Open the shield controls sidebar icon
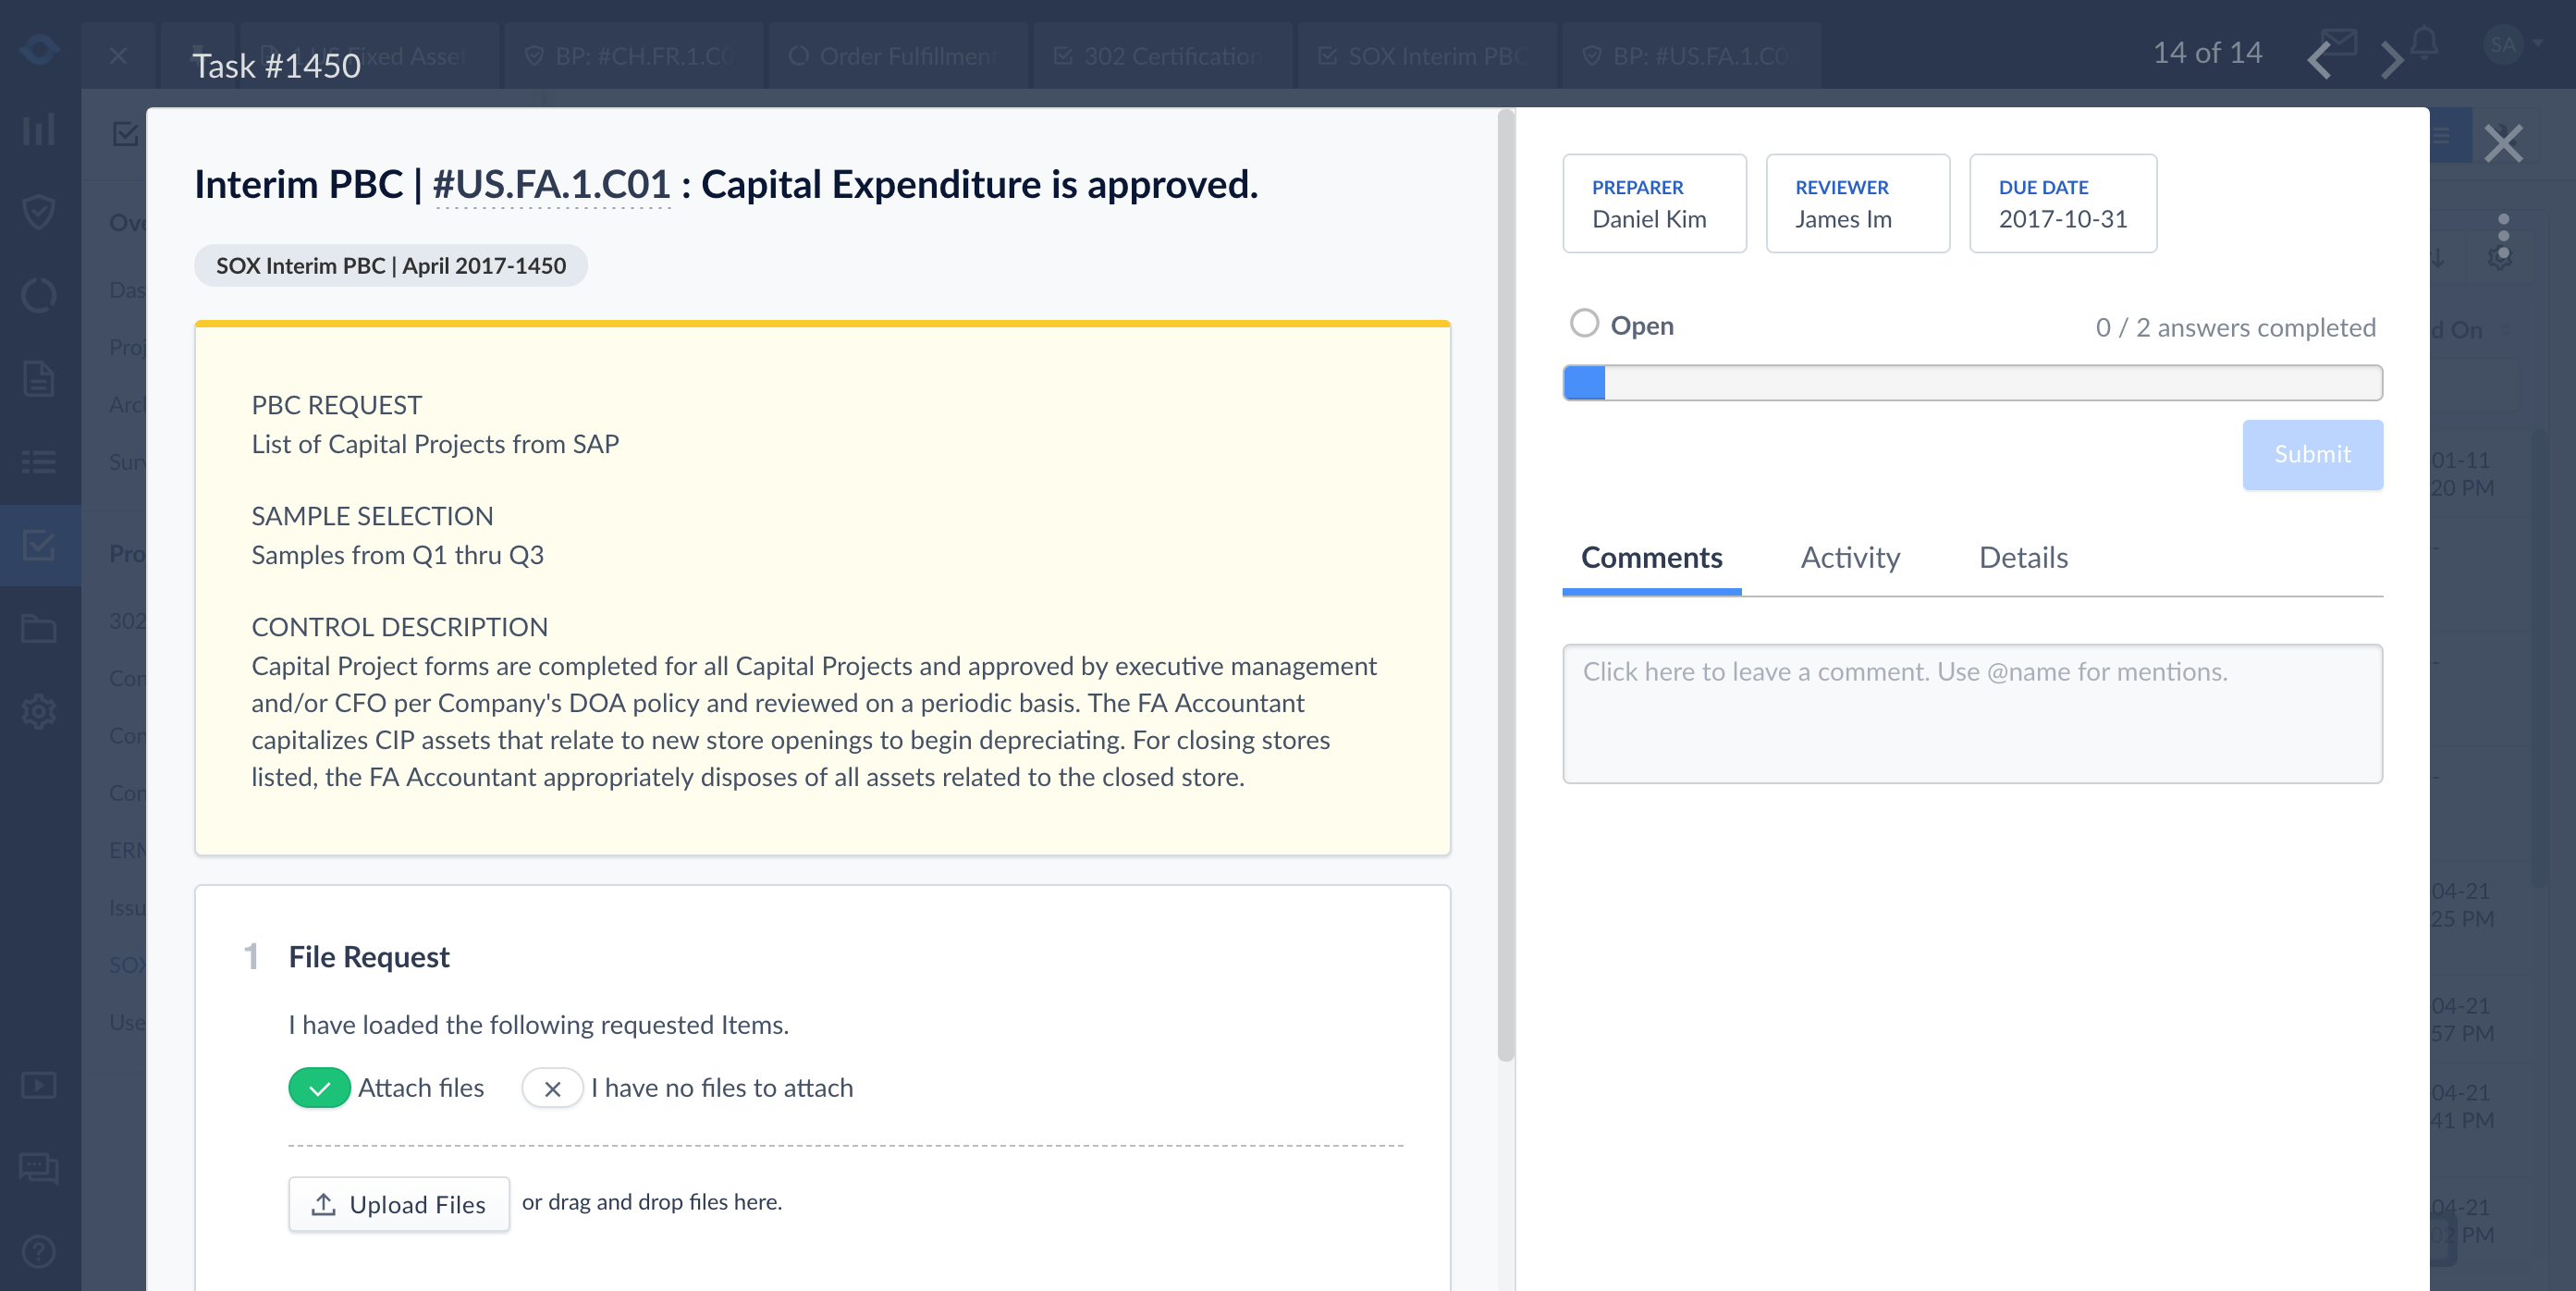 (39, 211)
